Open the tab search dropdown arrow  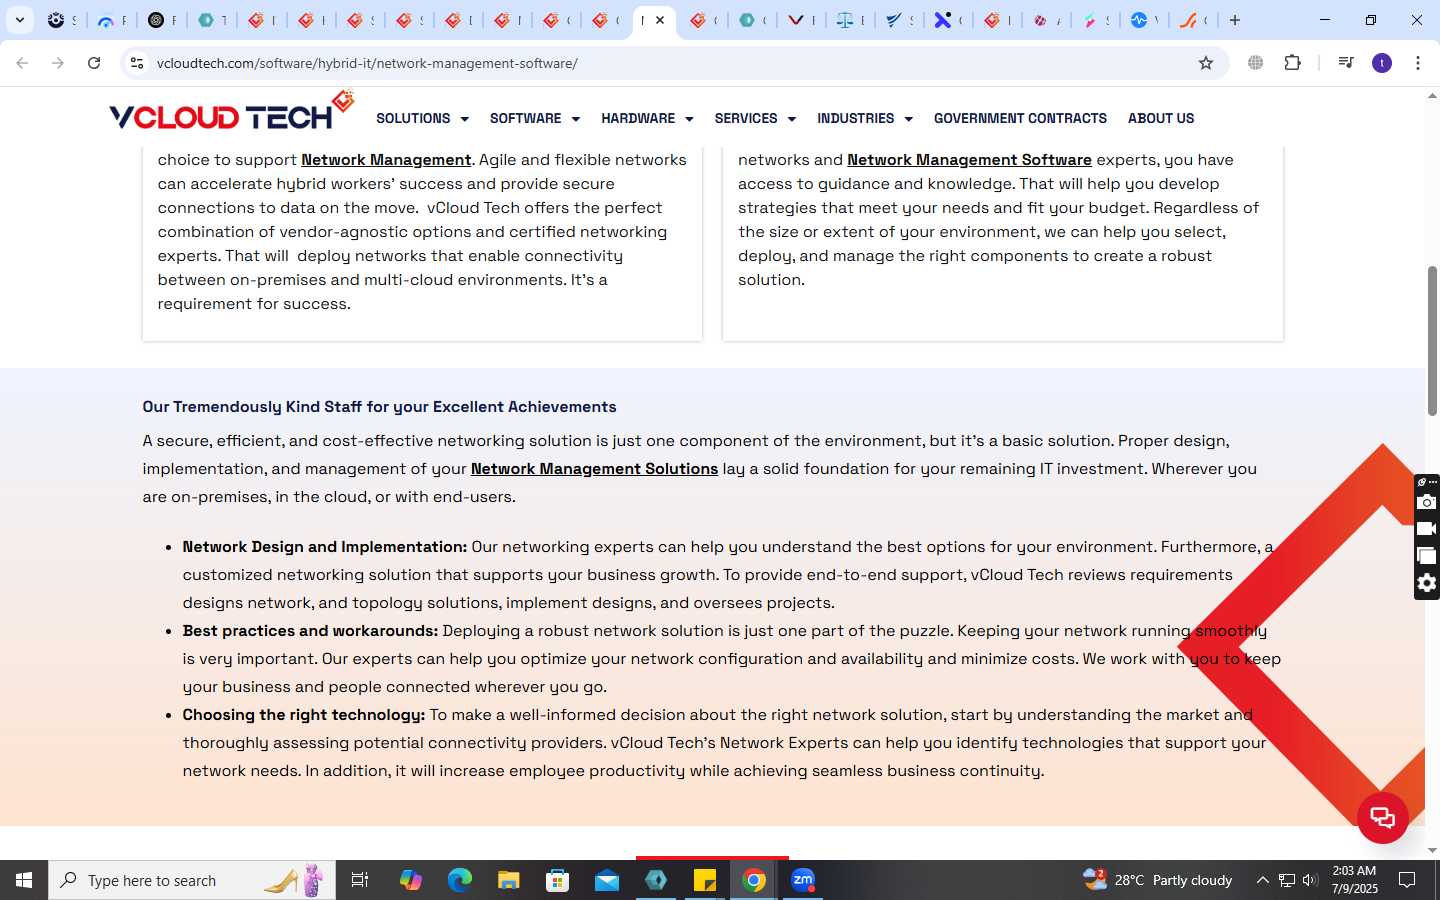(19, 20)
